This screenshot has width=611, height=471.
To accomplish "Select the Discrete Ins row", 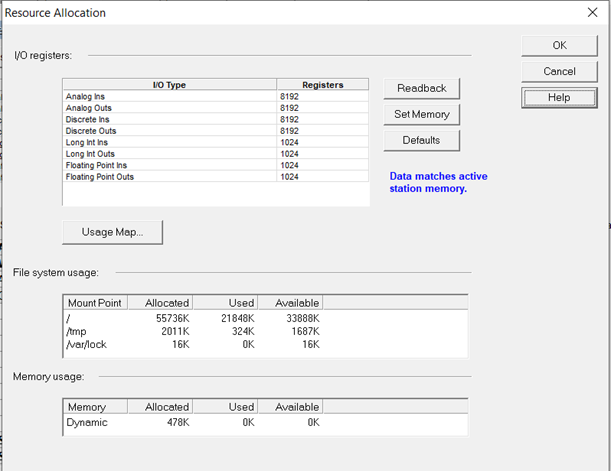I will [215, 119].
